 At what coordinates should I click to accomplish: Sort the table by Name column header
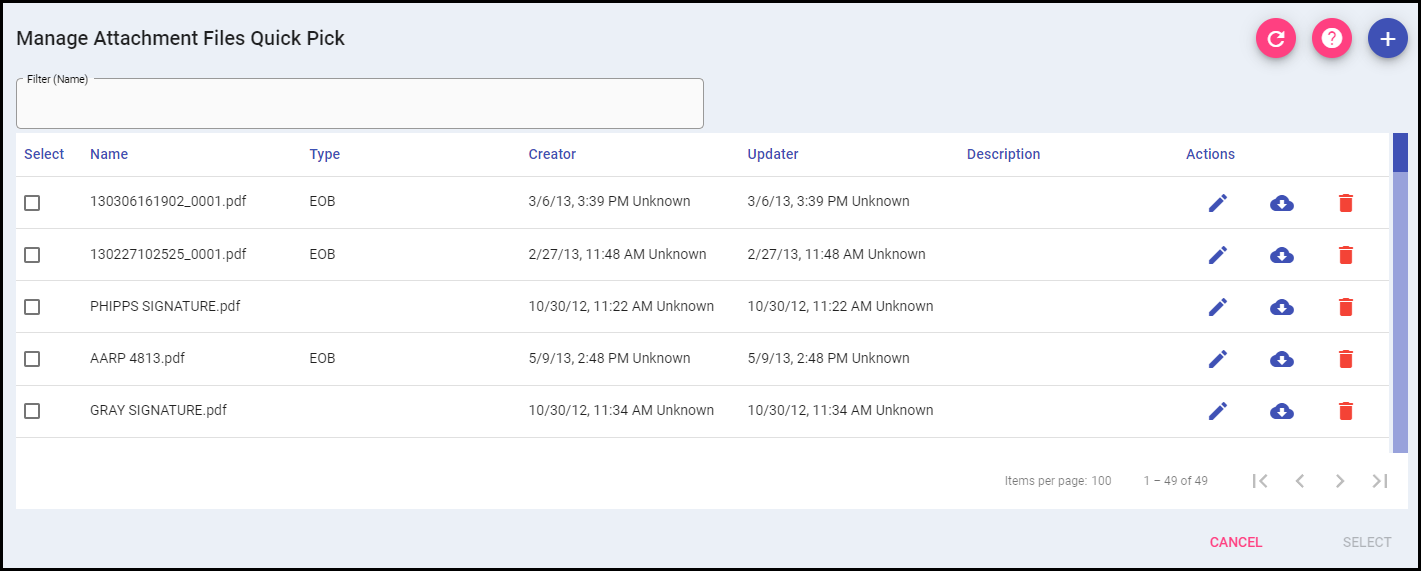click(109, 154)
